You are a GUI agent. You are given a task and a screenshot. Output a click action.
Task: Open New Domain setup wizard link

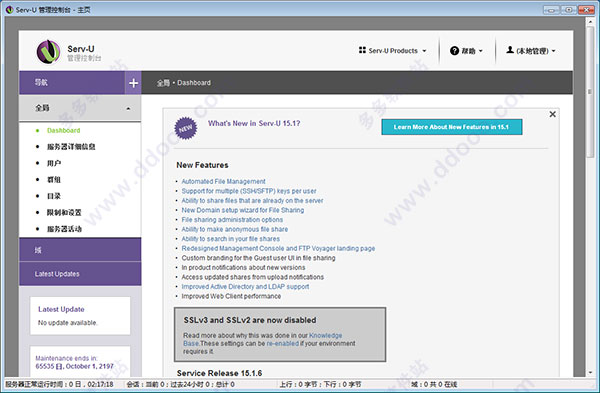(243, 210)
